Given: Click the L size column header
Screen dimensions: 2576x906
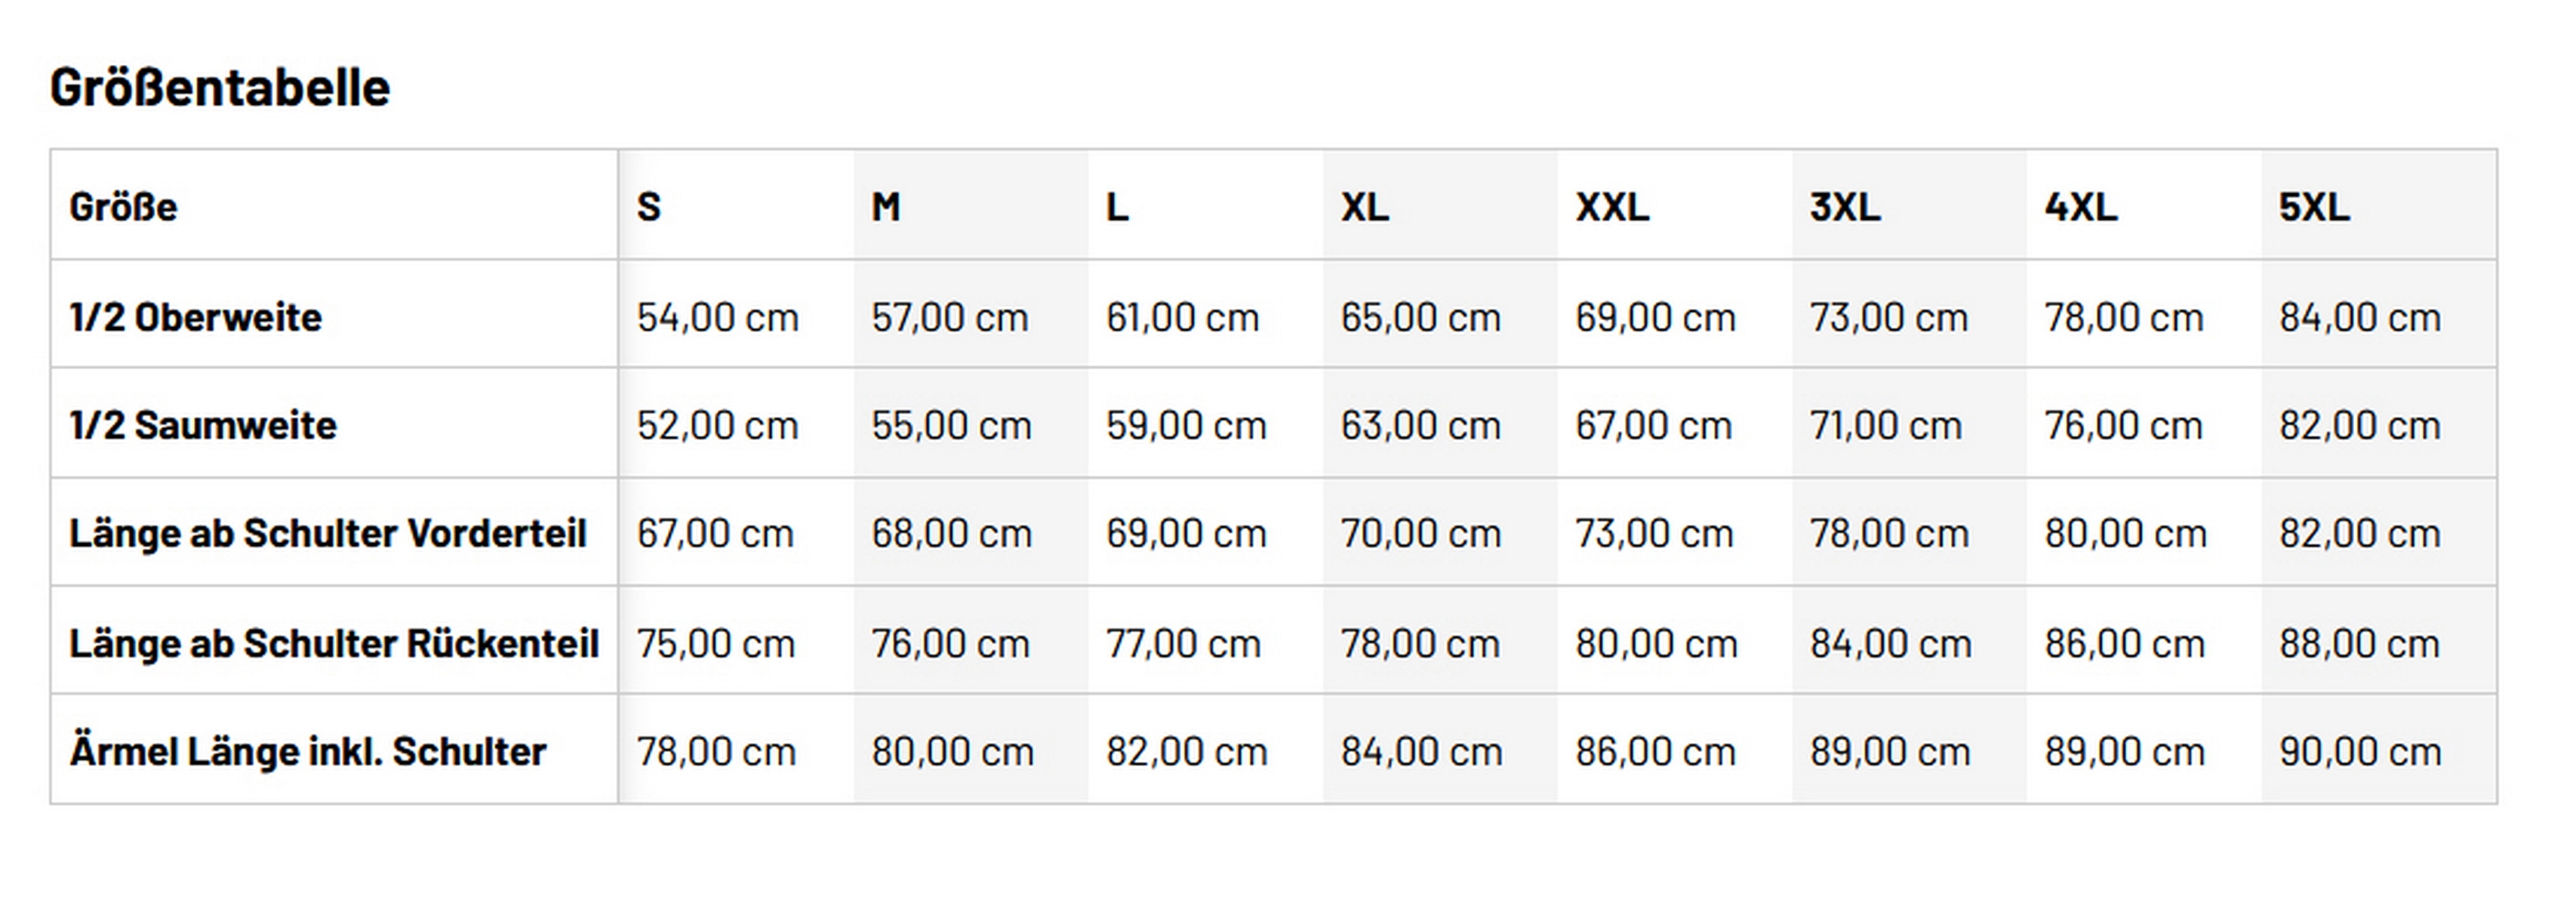Looking at the screenshot, I should [x=1117, y=207].
